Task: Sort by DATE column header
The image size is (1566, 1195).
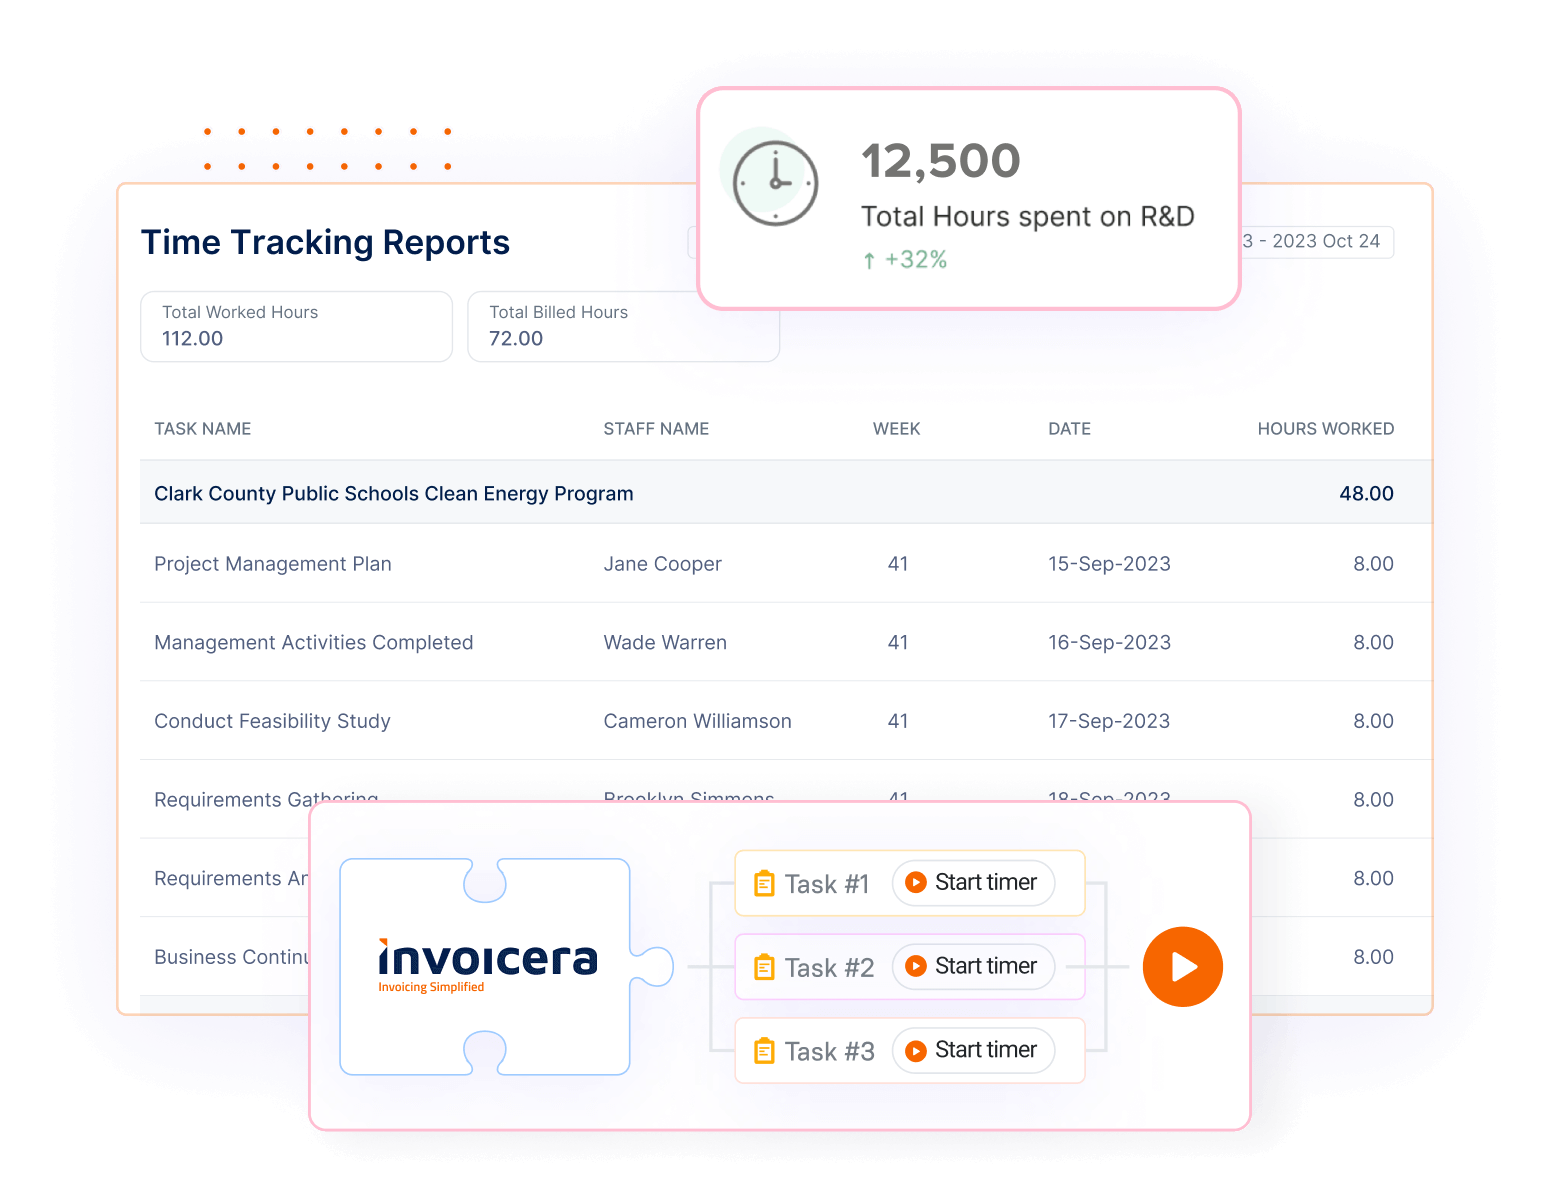Action: tap(1069, 429)
